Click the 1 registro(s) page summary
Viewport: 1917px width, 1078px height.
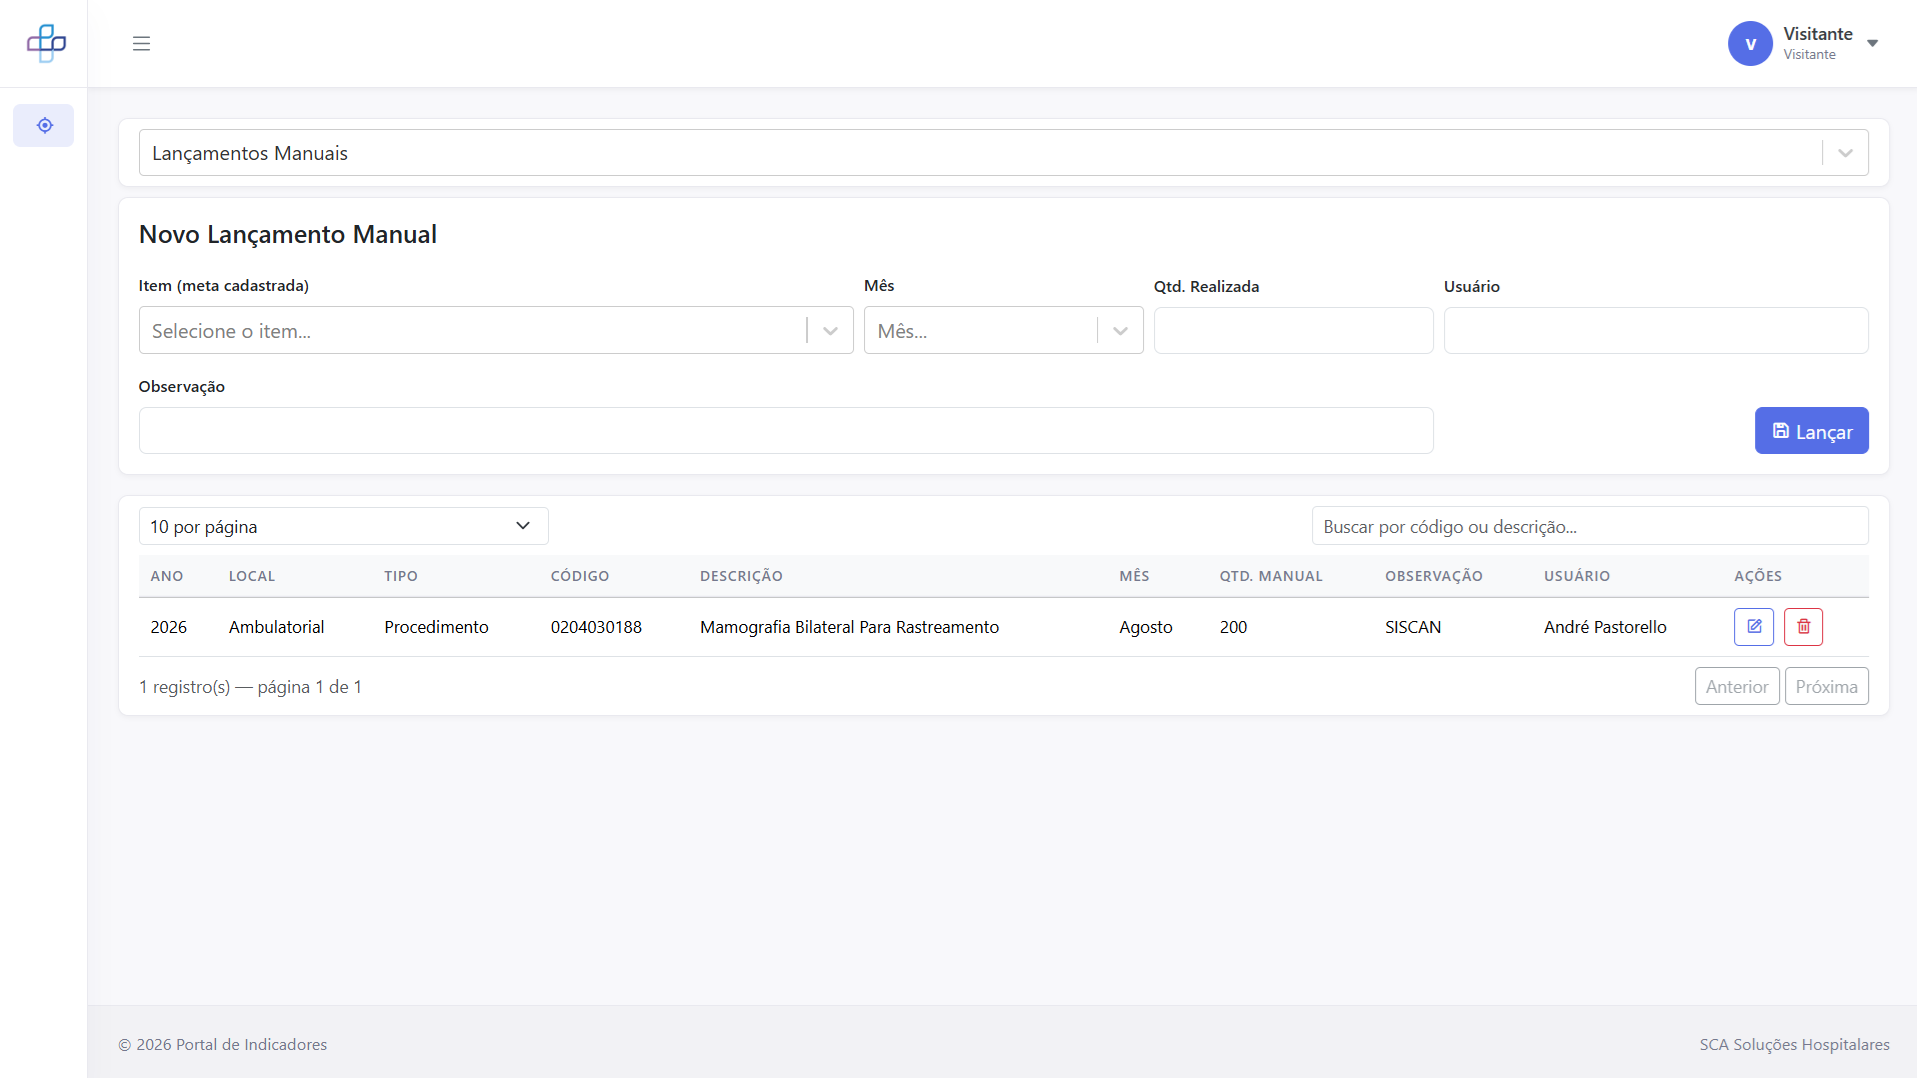250,687
